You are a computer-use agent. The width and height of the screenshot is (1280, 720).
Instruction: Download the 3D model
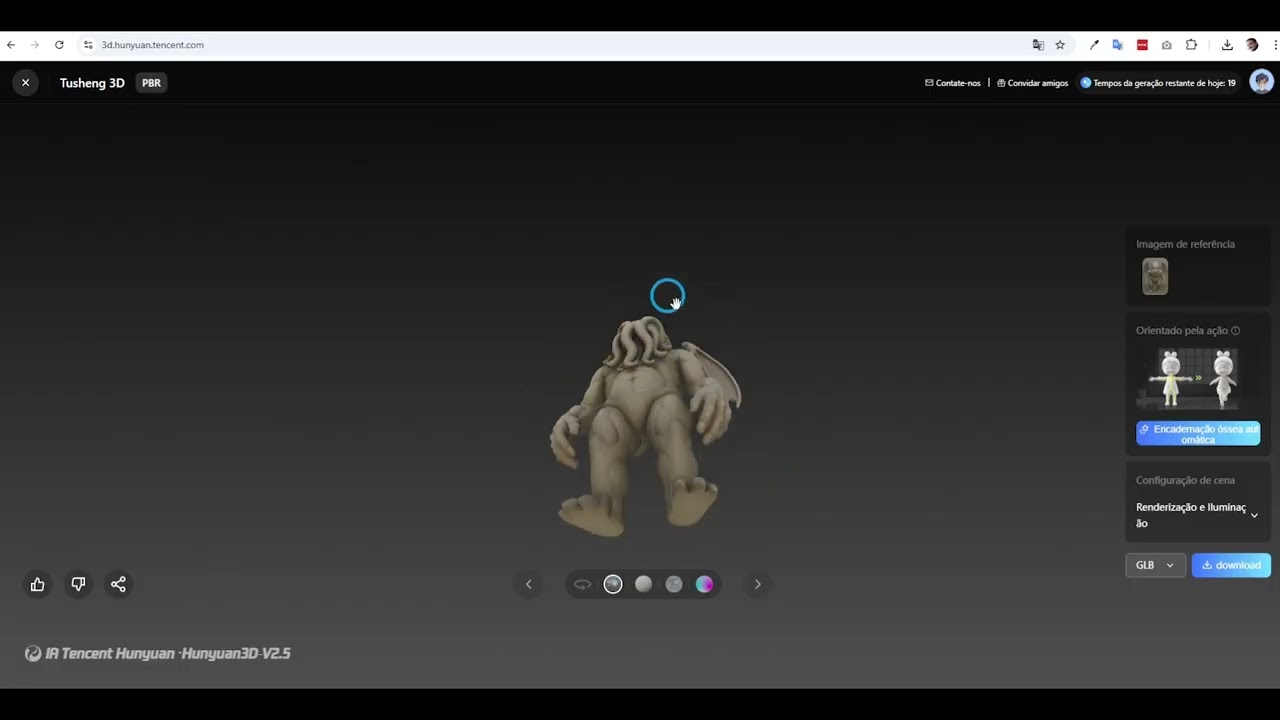(1231, 565)
